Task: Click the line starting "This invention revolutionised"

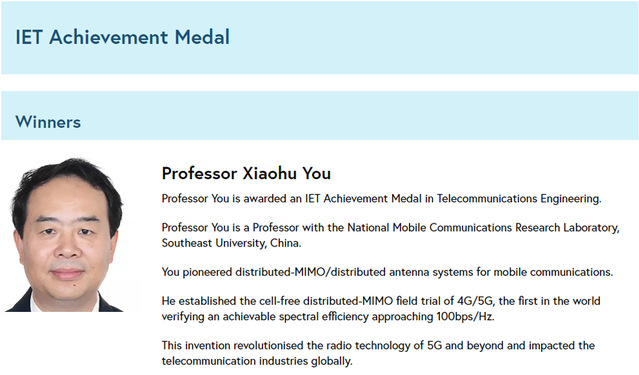Action: (x=378, y=345)
